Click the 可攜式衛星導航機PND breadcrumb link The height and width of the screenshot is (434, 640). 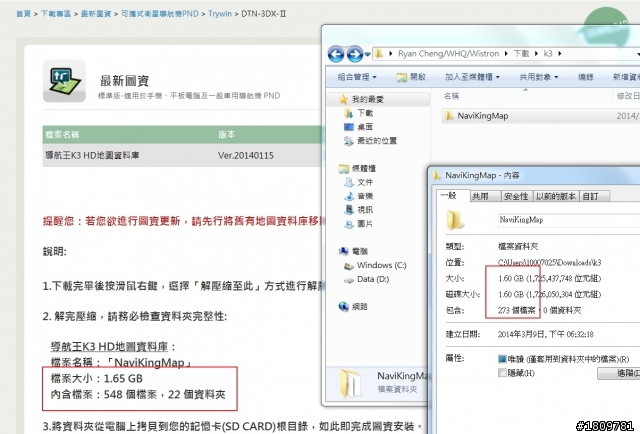[x=160, y=14]
